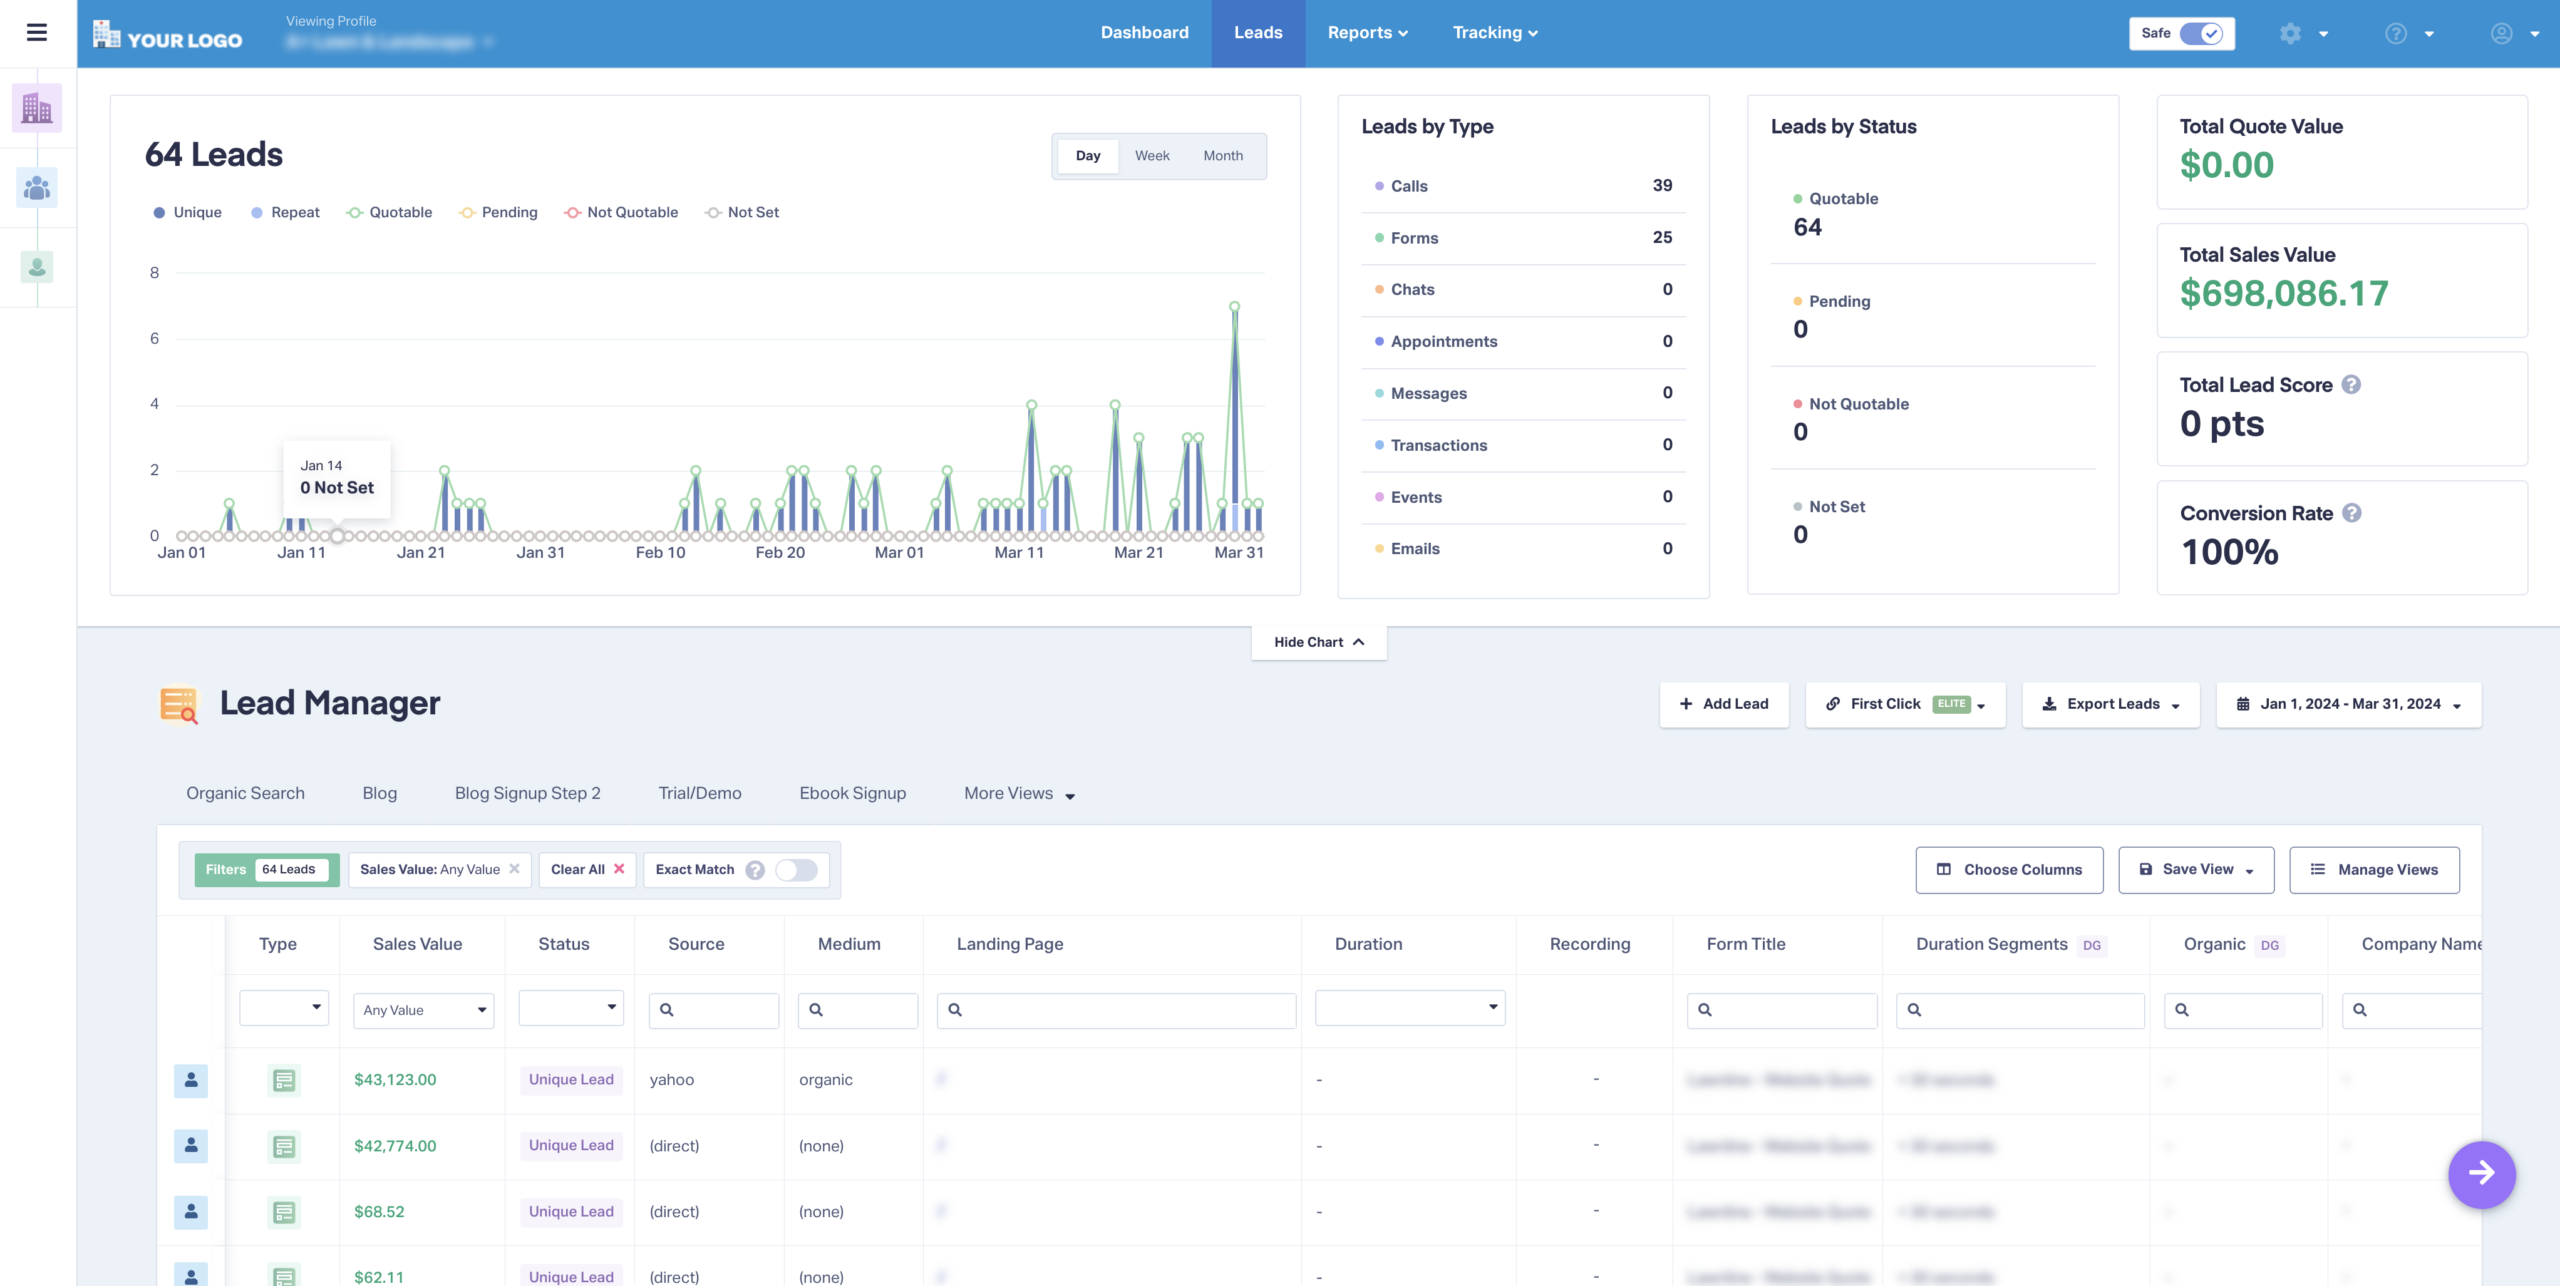Image resolution: width=2560 pixels, height=1286 pixels.
Task: Open the Export Leads dropdown
Action: tap(2110, 704)
